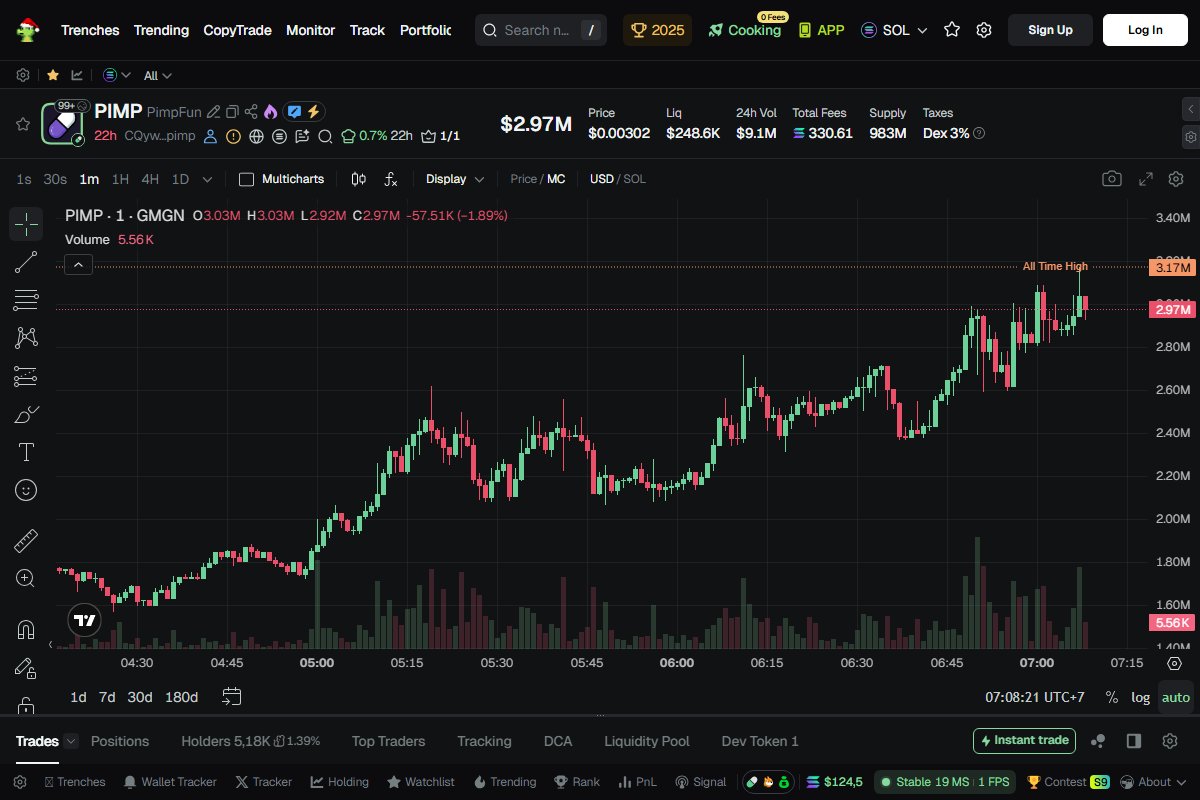1200x800 pixels.
Task: Go to Trenches in top navigation
Action: tap(90, 30)
